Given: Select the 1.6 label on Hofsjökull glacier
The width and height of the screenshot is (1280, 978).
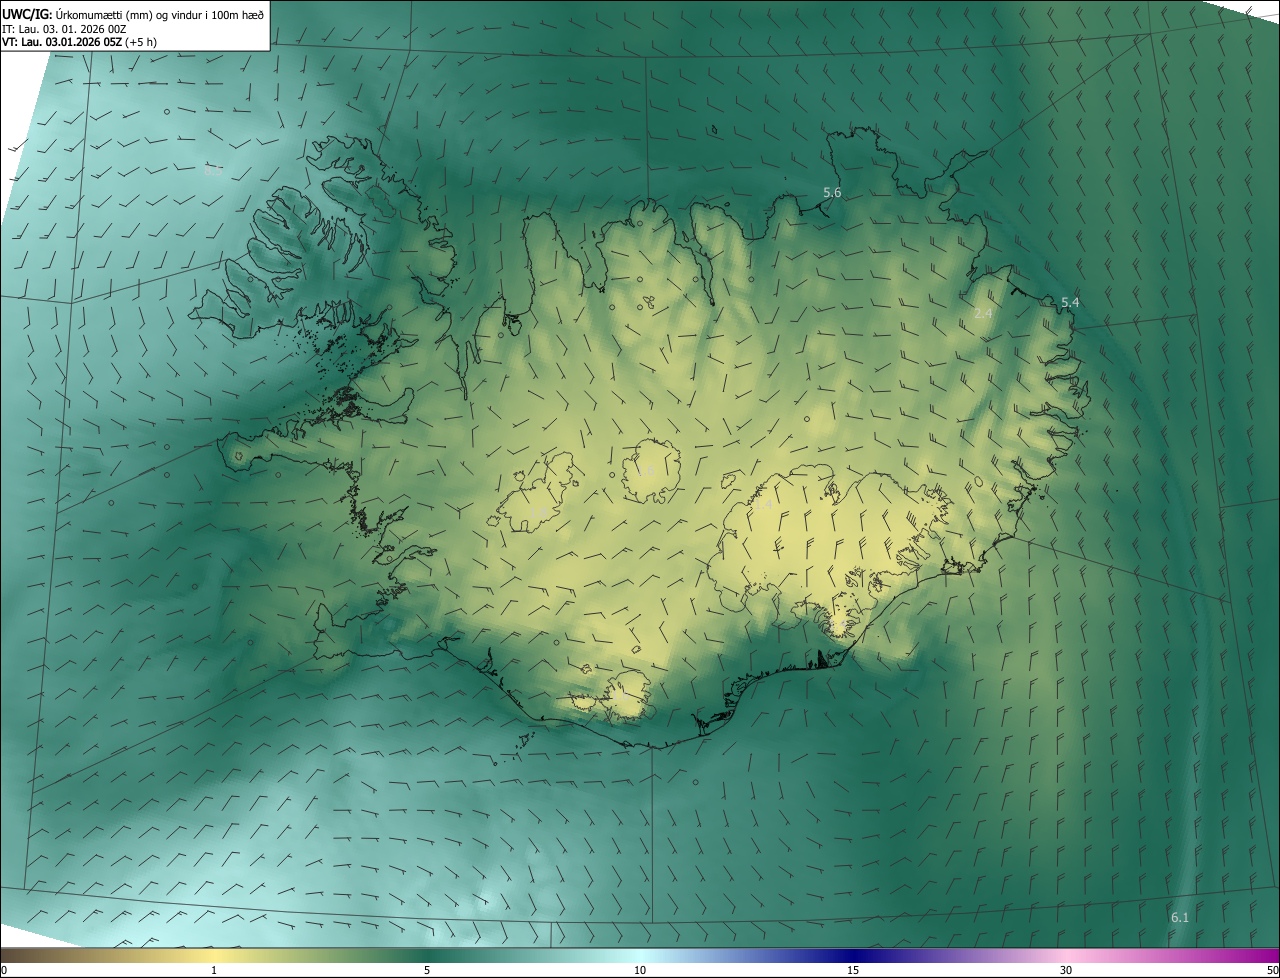Looking at the screenshot, I should click(x=648, y=470).
